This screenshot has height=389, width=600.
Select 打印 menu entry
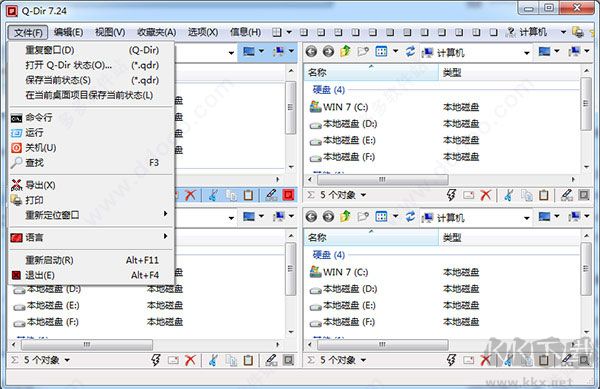click(91, 200)
